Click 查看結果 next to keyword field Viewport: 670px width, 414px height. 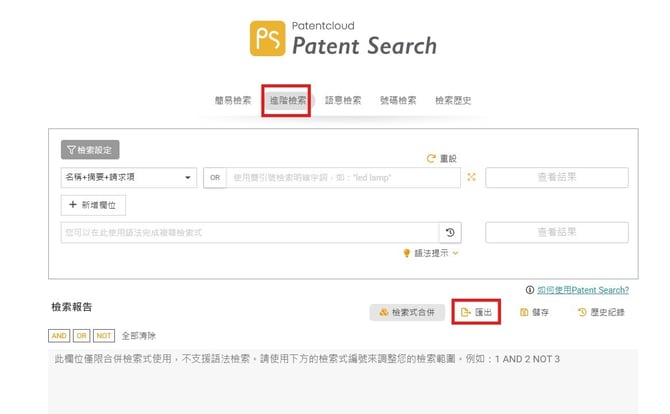point(557,177)
